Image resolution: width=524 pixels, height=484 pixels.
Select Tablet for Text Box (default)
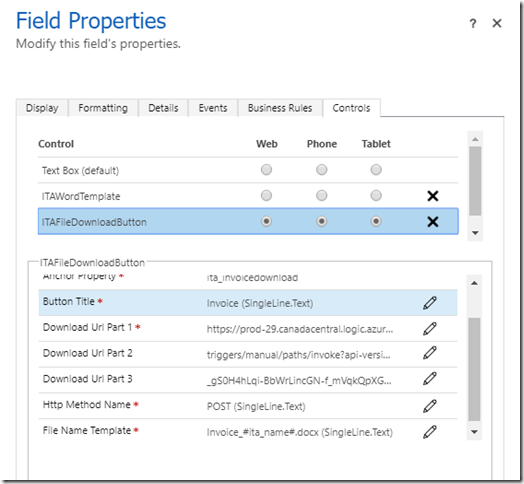tap(376, 170)
